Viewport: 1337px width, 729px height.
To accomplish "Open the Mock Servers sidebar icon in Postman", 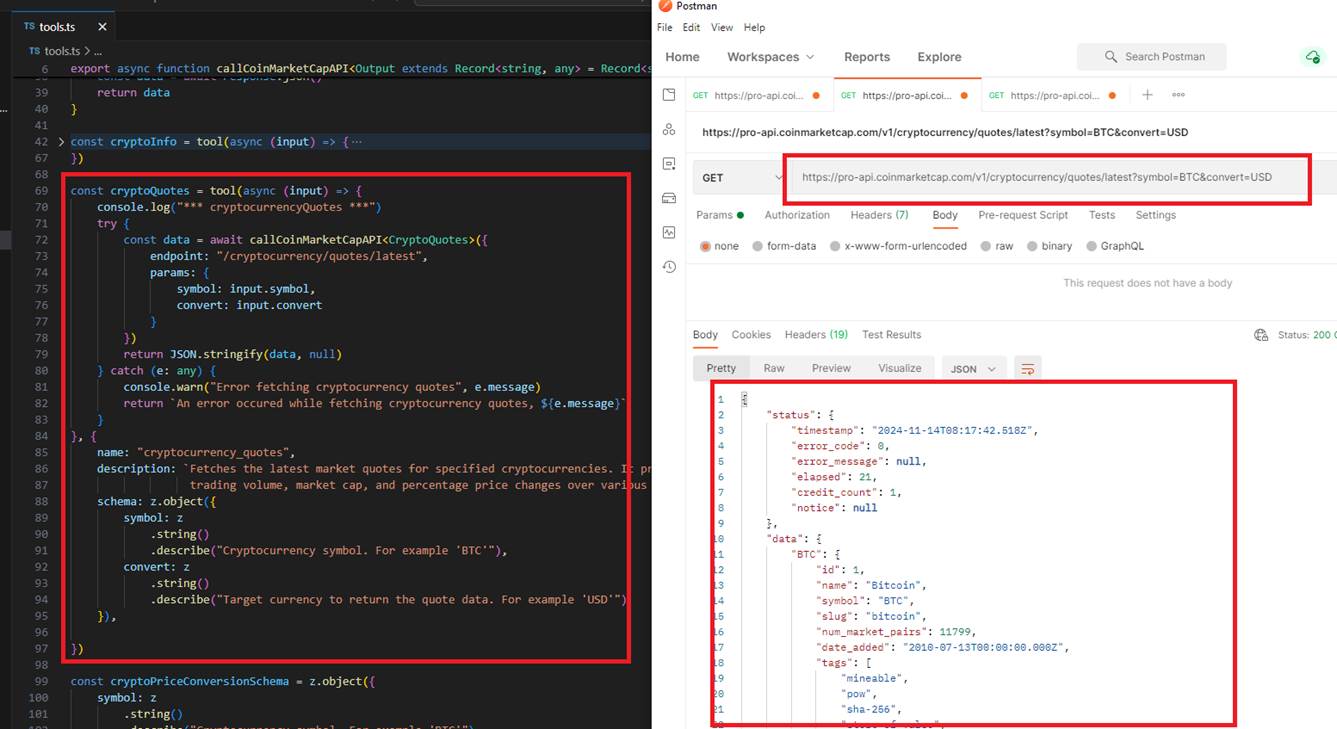I will coord(669,198).
